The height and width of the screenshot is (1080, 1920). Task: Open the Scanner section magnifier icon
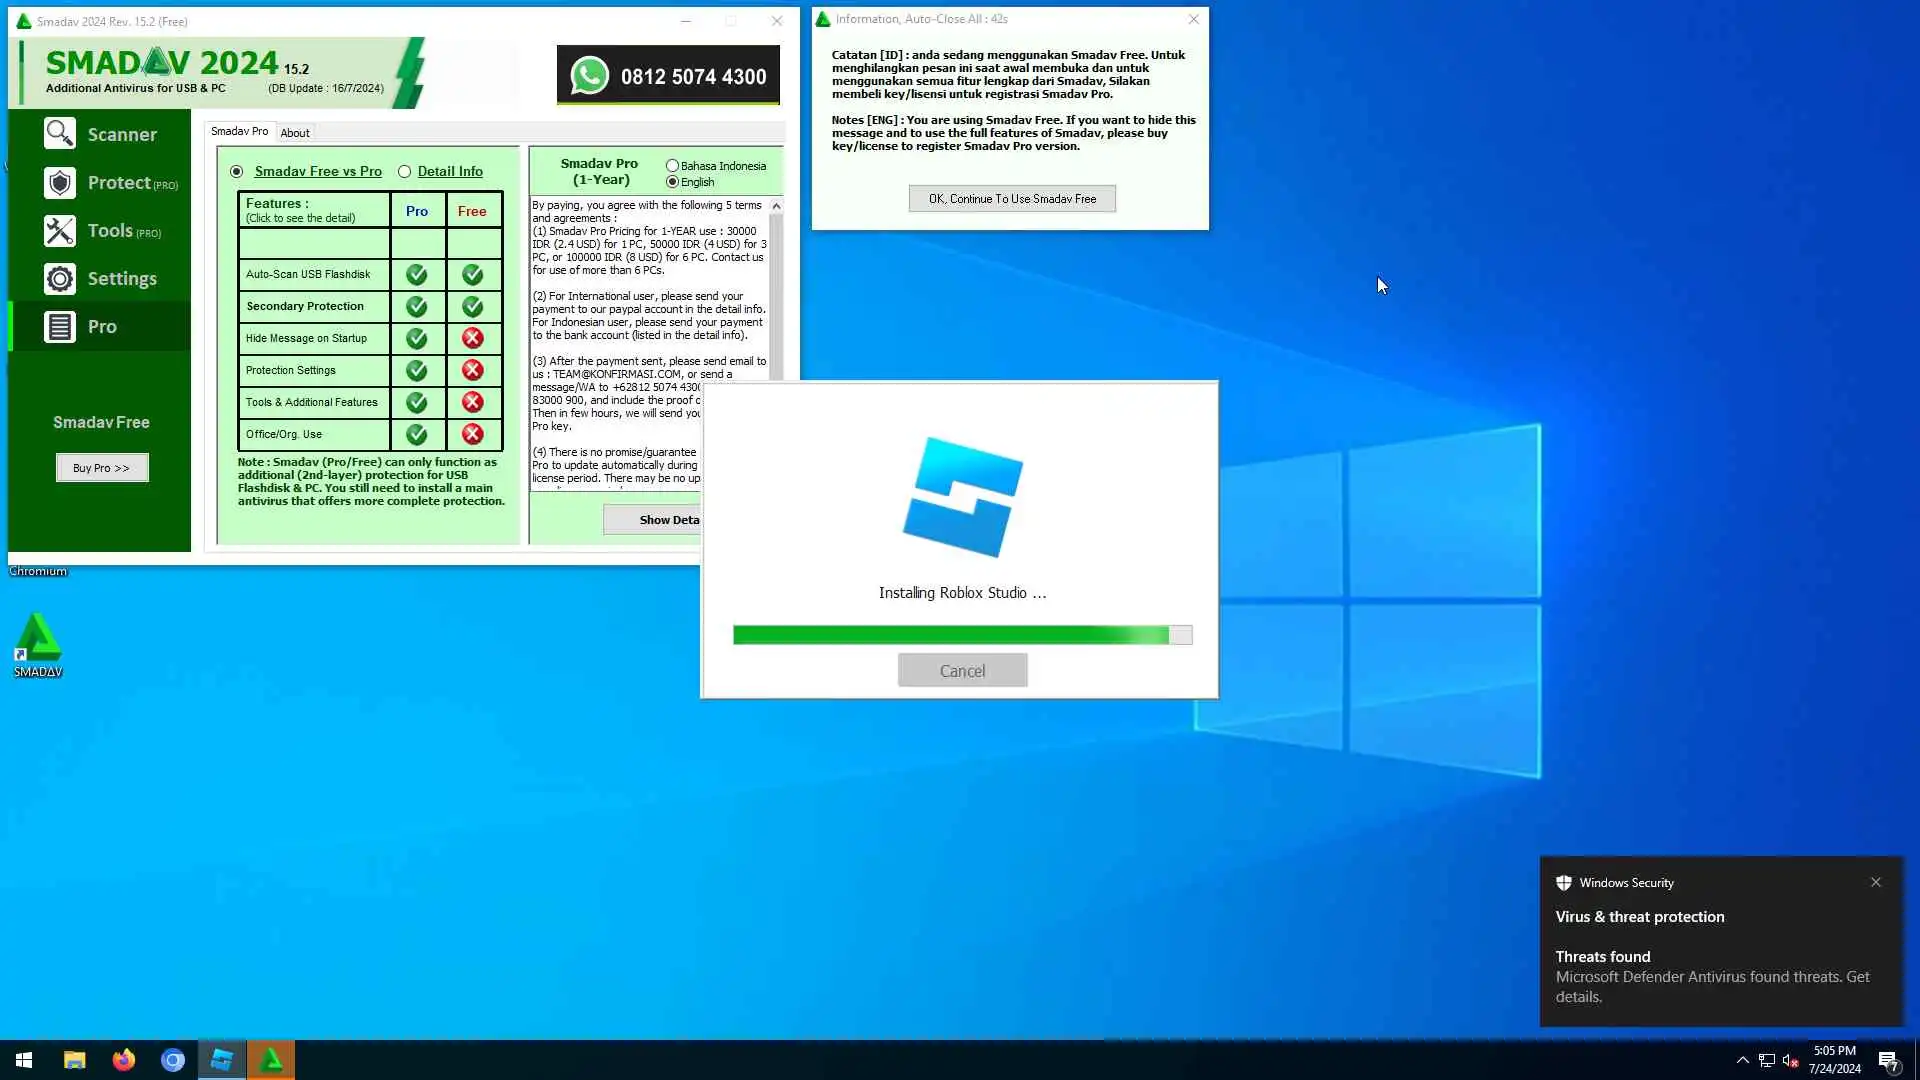coord(60,134)
